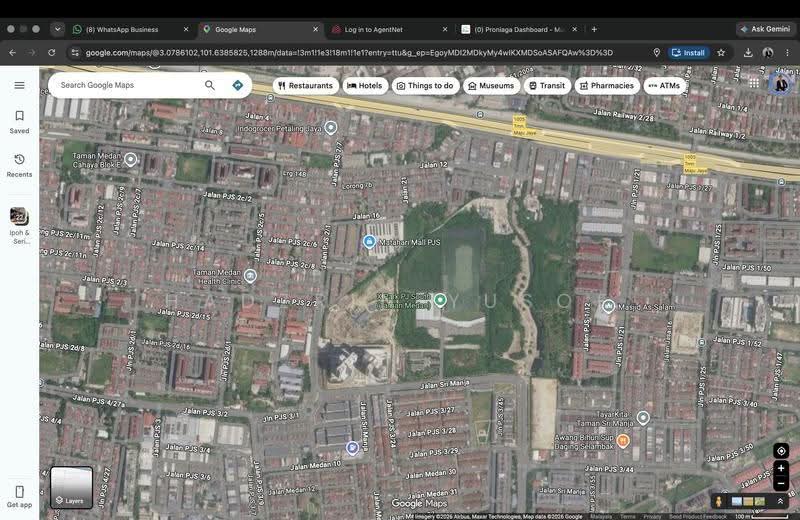Screen dimensions: 800x520
Task: Filter by Restaurants chip
Action: (x=306, y=86)
